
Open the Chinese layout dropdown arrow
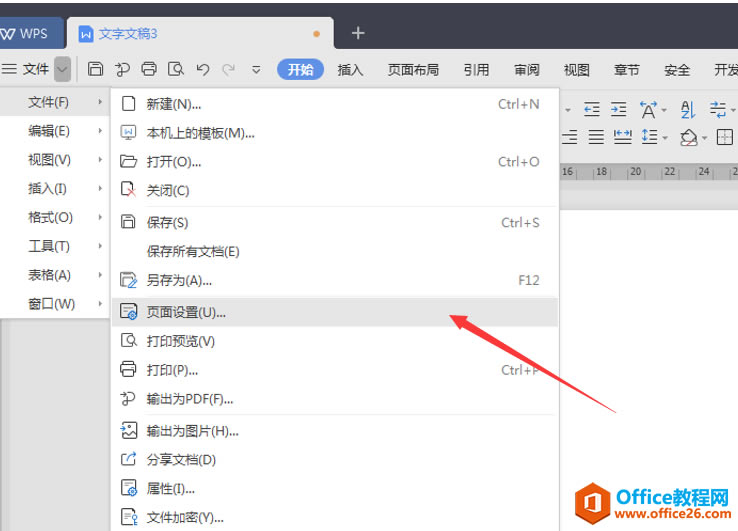pyautogui.click(x=664, y=110)
